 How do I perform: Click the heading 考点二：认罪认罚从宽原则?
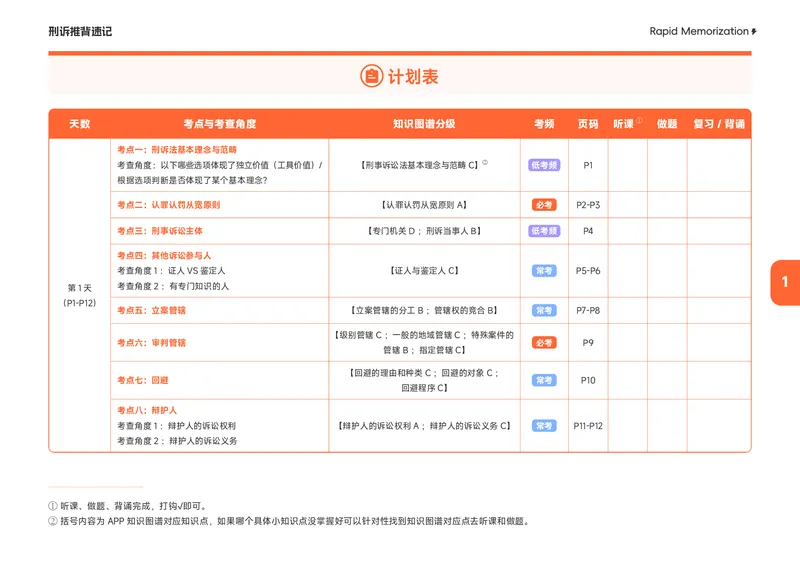pyautogui.click(x=168, y=205)
